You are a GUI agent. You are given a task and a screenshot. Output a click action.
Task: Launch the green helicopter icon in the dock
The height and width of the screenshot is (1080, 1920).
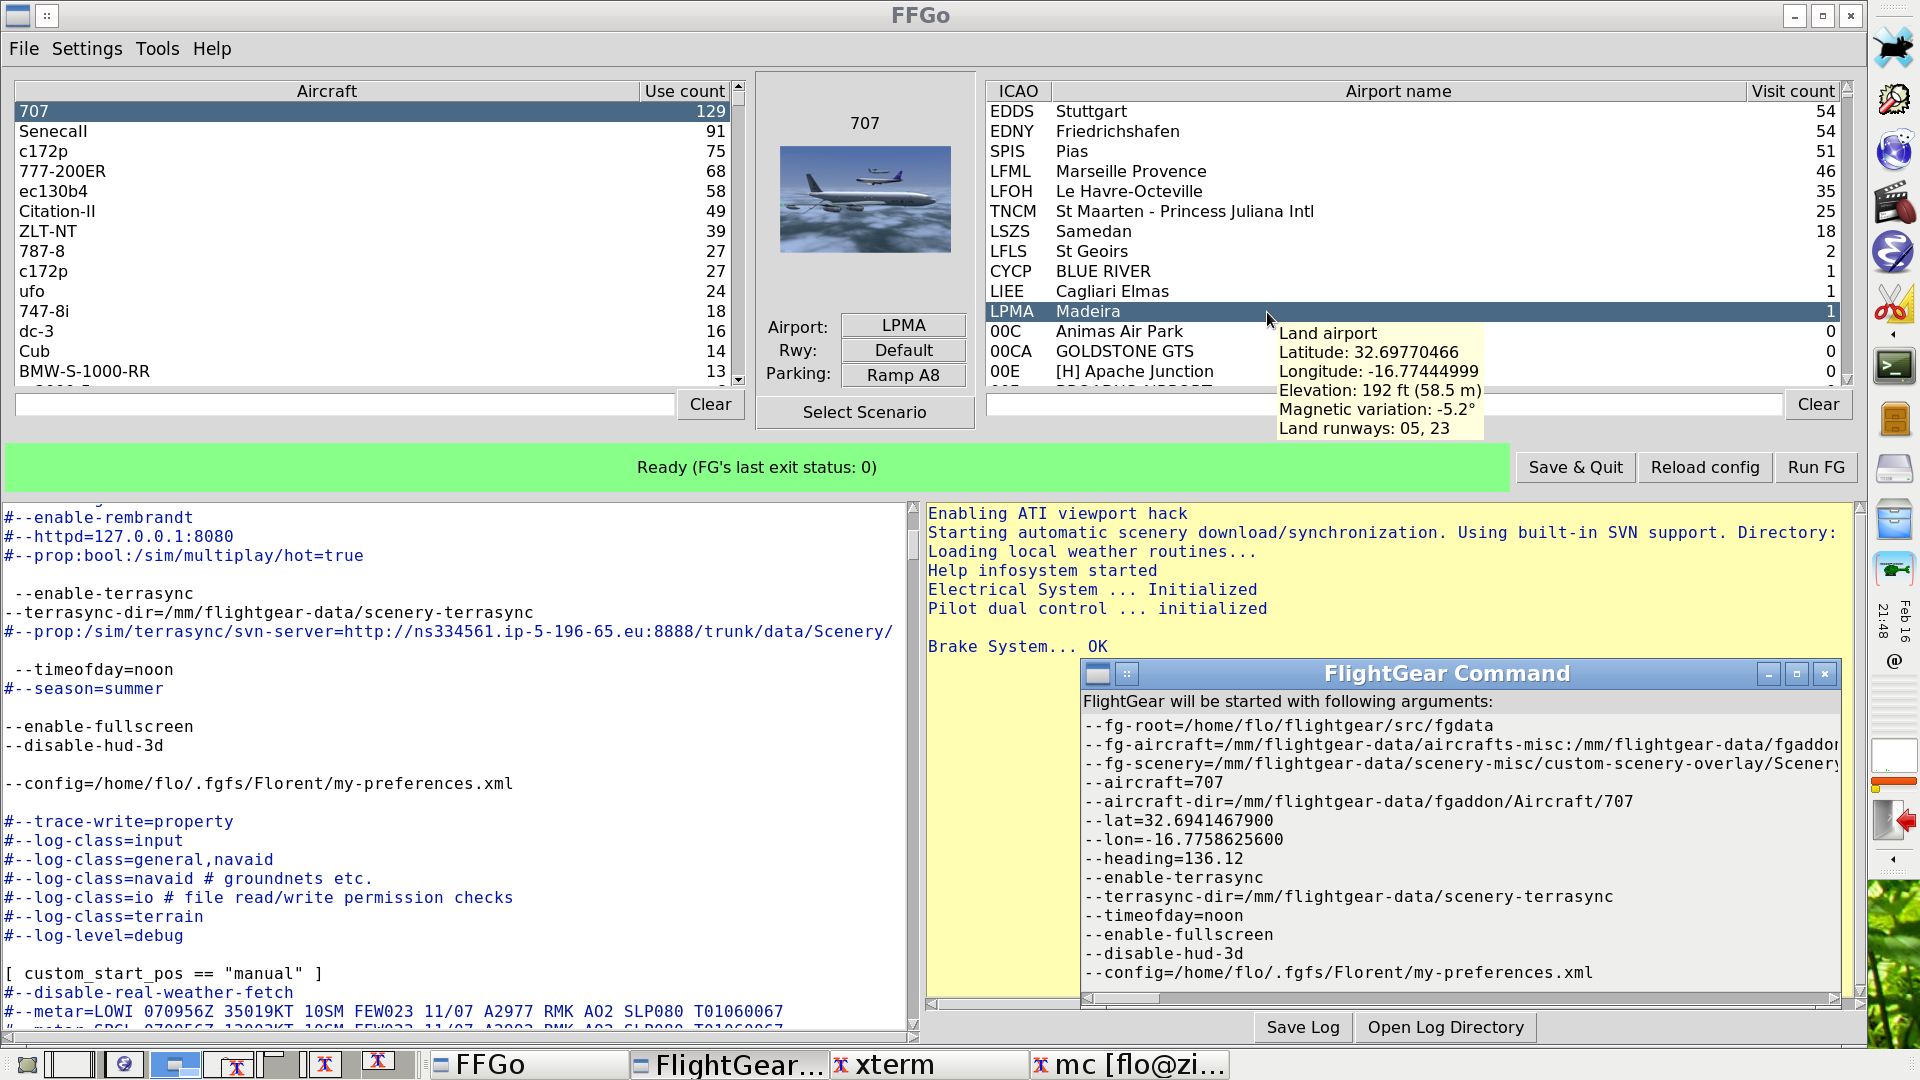pos(1894,570)
